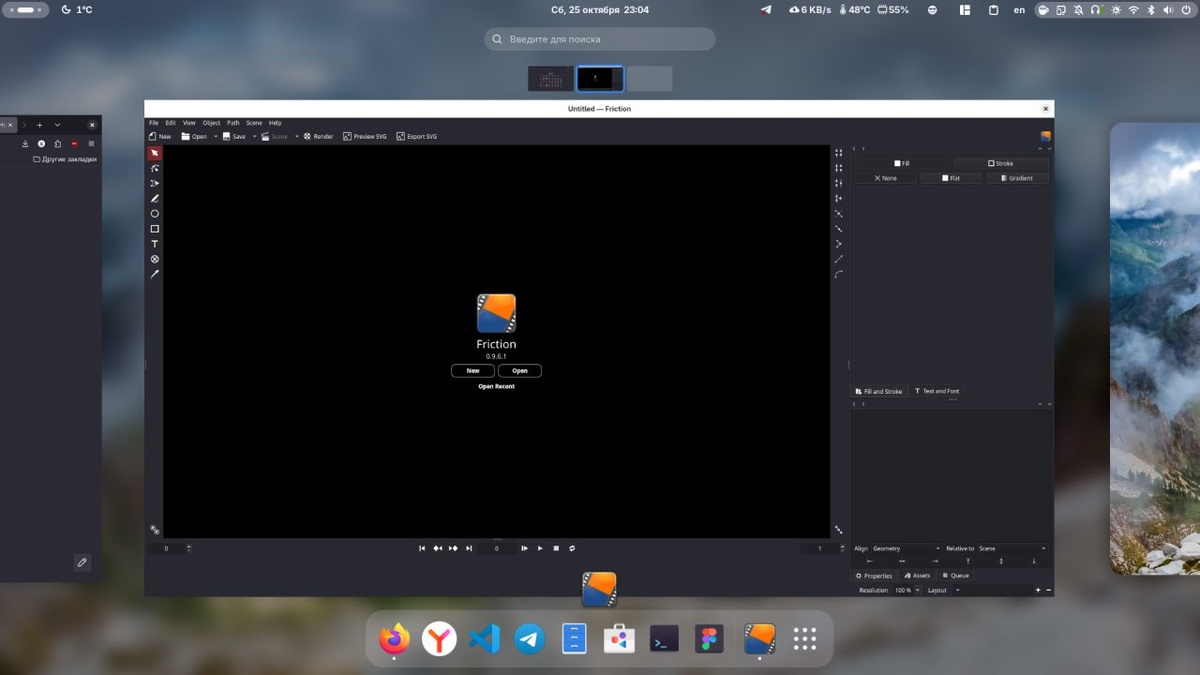Select the Fill mode button

click(902, 163)
